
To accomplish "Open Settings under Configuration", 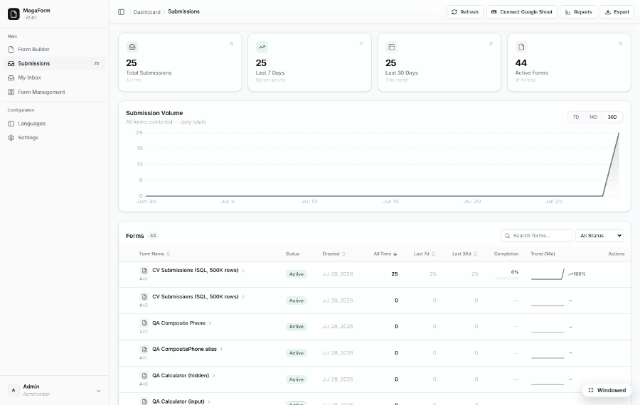I will [x=54, y=138].
